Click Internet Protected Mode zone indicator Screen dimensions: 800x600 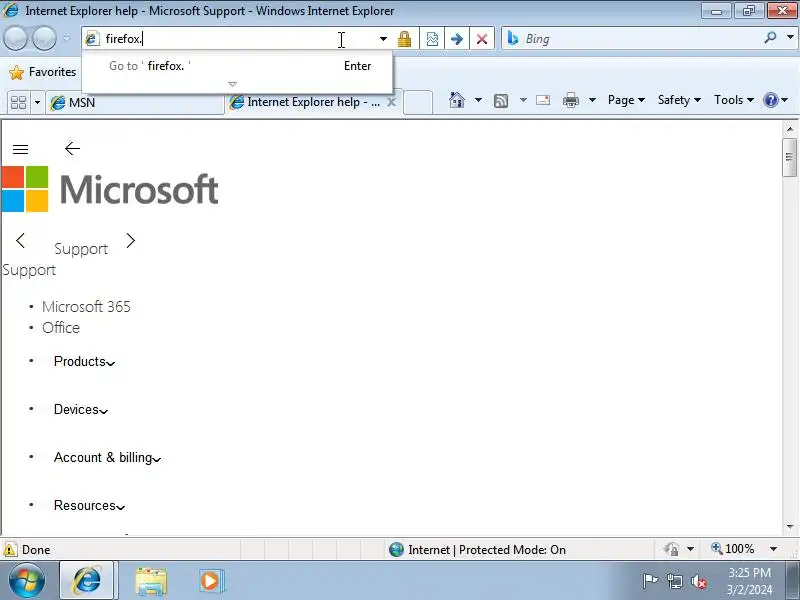coord(477,549)
